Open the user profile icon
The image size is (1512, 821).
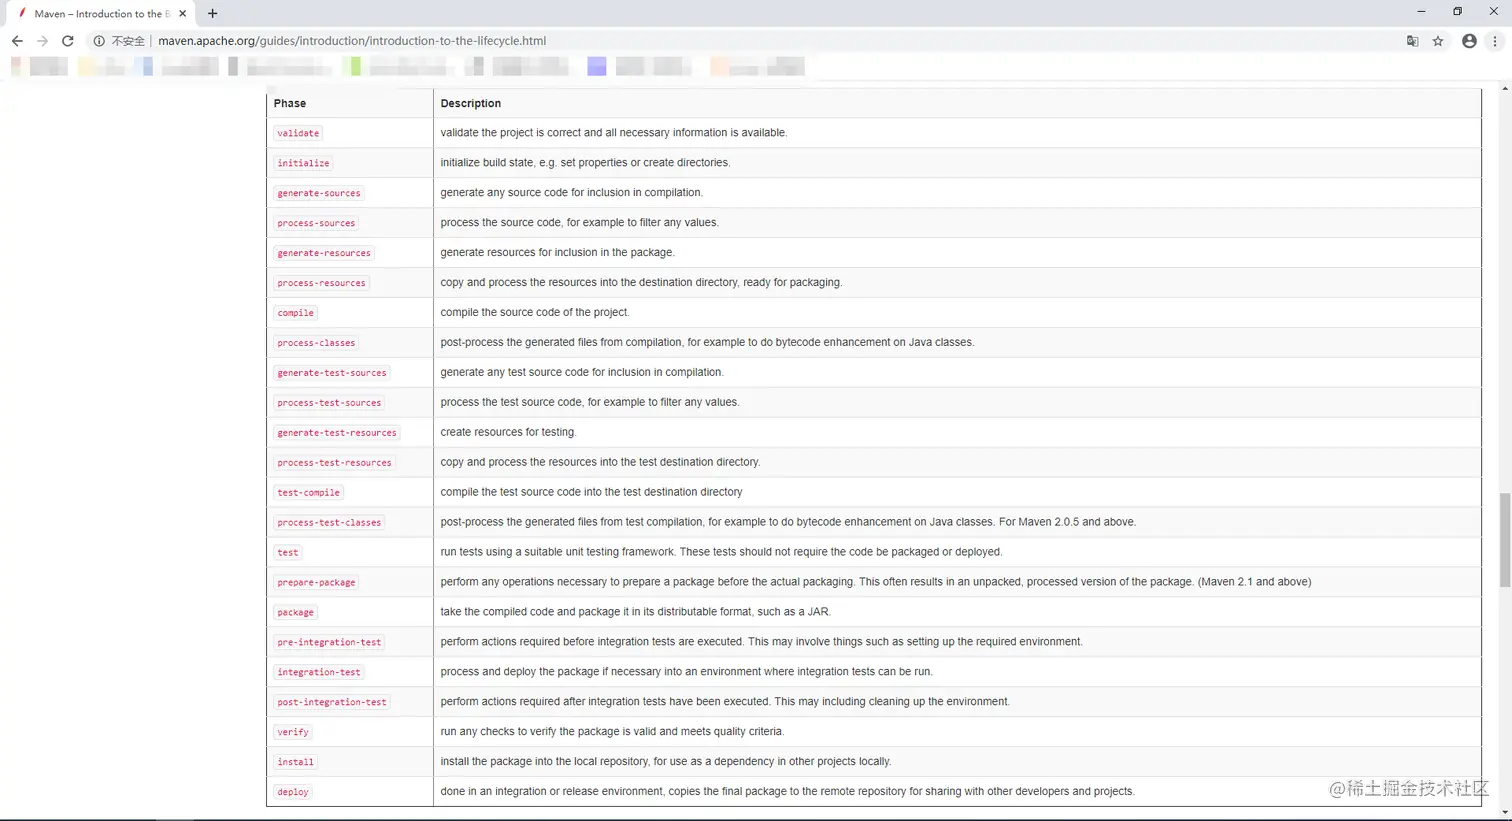click(x=1469, y=41)
